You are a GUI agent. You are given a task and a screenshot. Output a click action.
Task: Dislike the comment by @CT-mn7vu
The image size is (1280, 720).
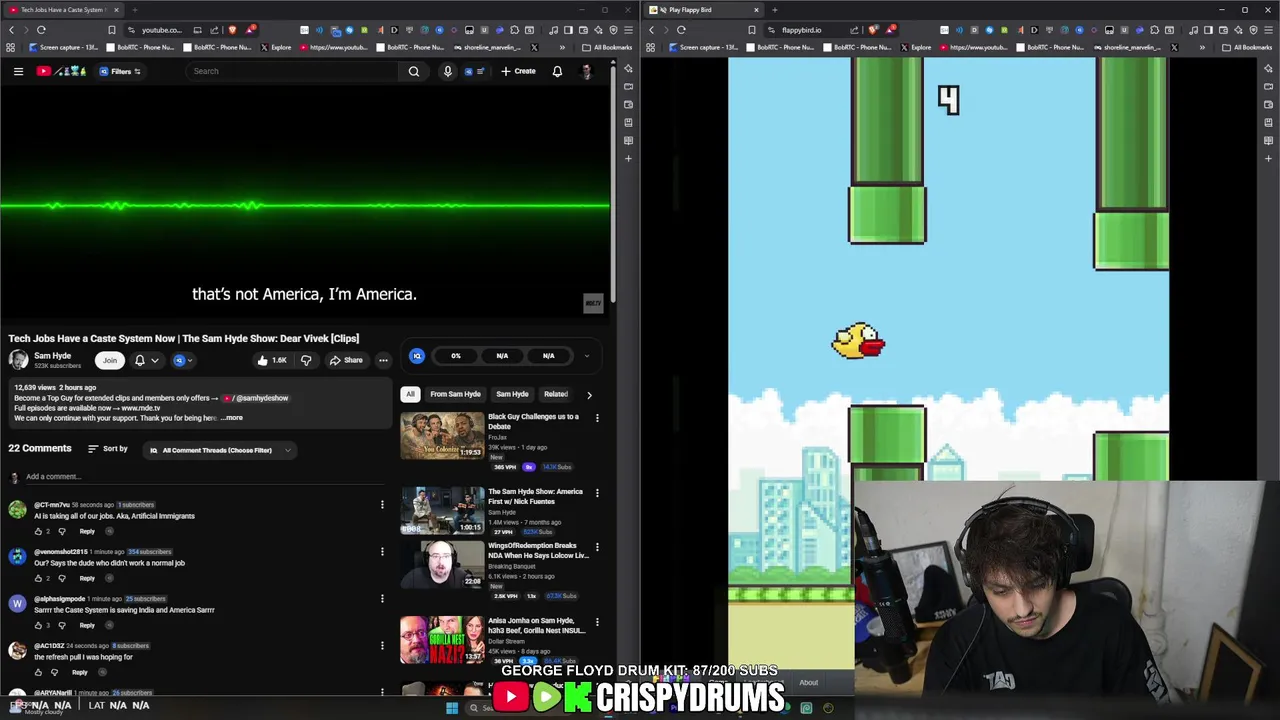click(62, 531)
